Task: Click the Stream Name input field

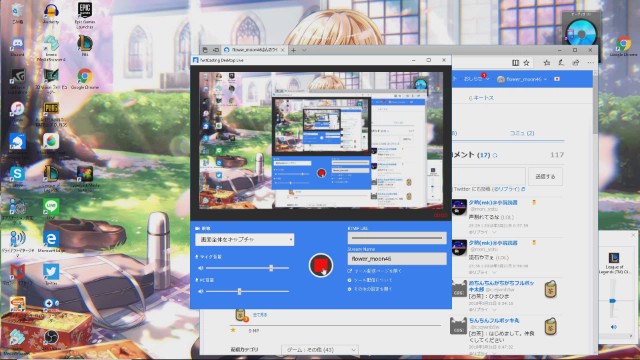Action: (x=397, y=259)
